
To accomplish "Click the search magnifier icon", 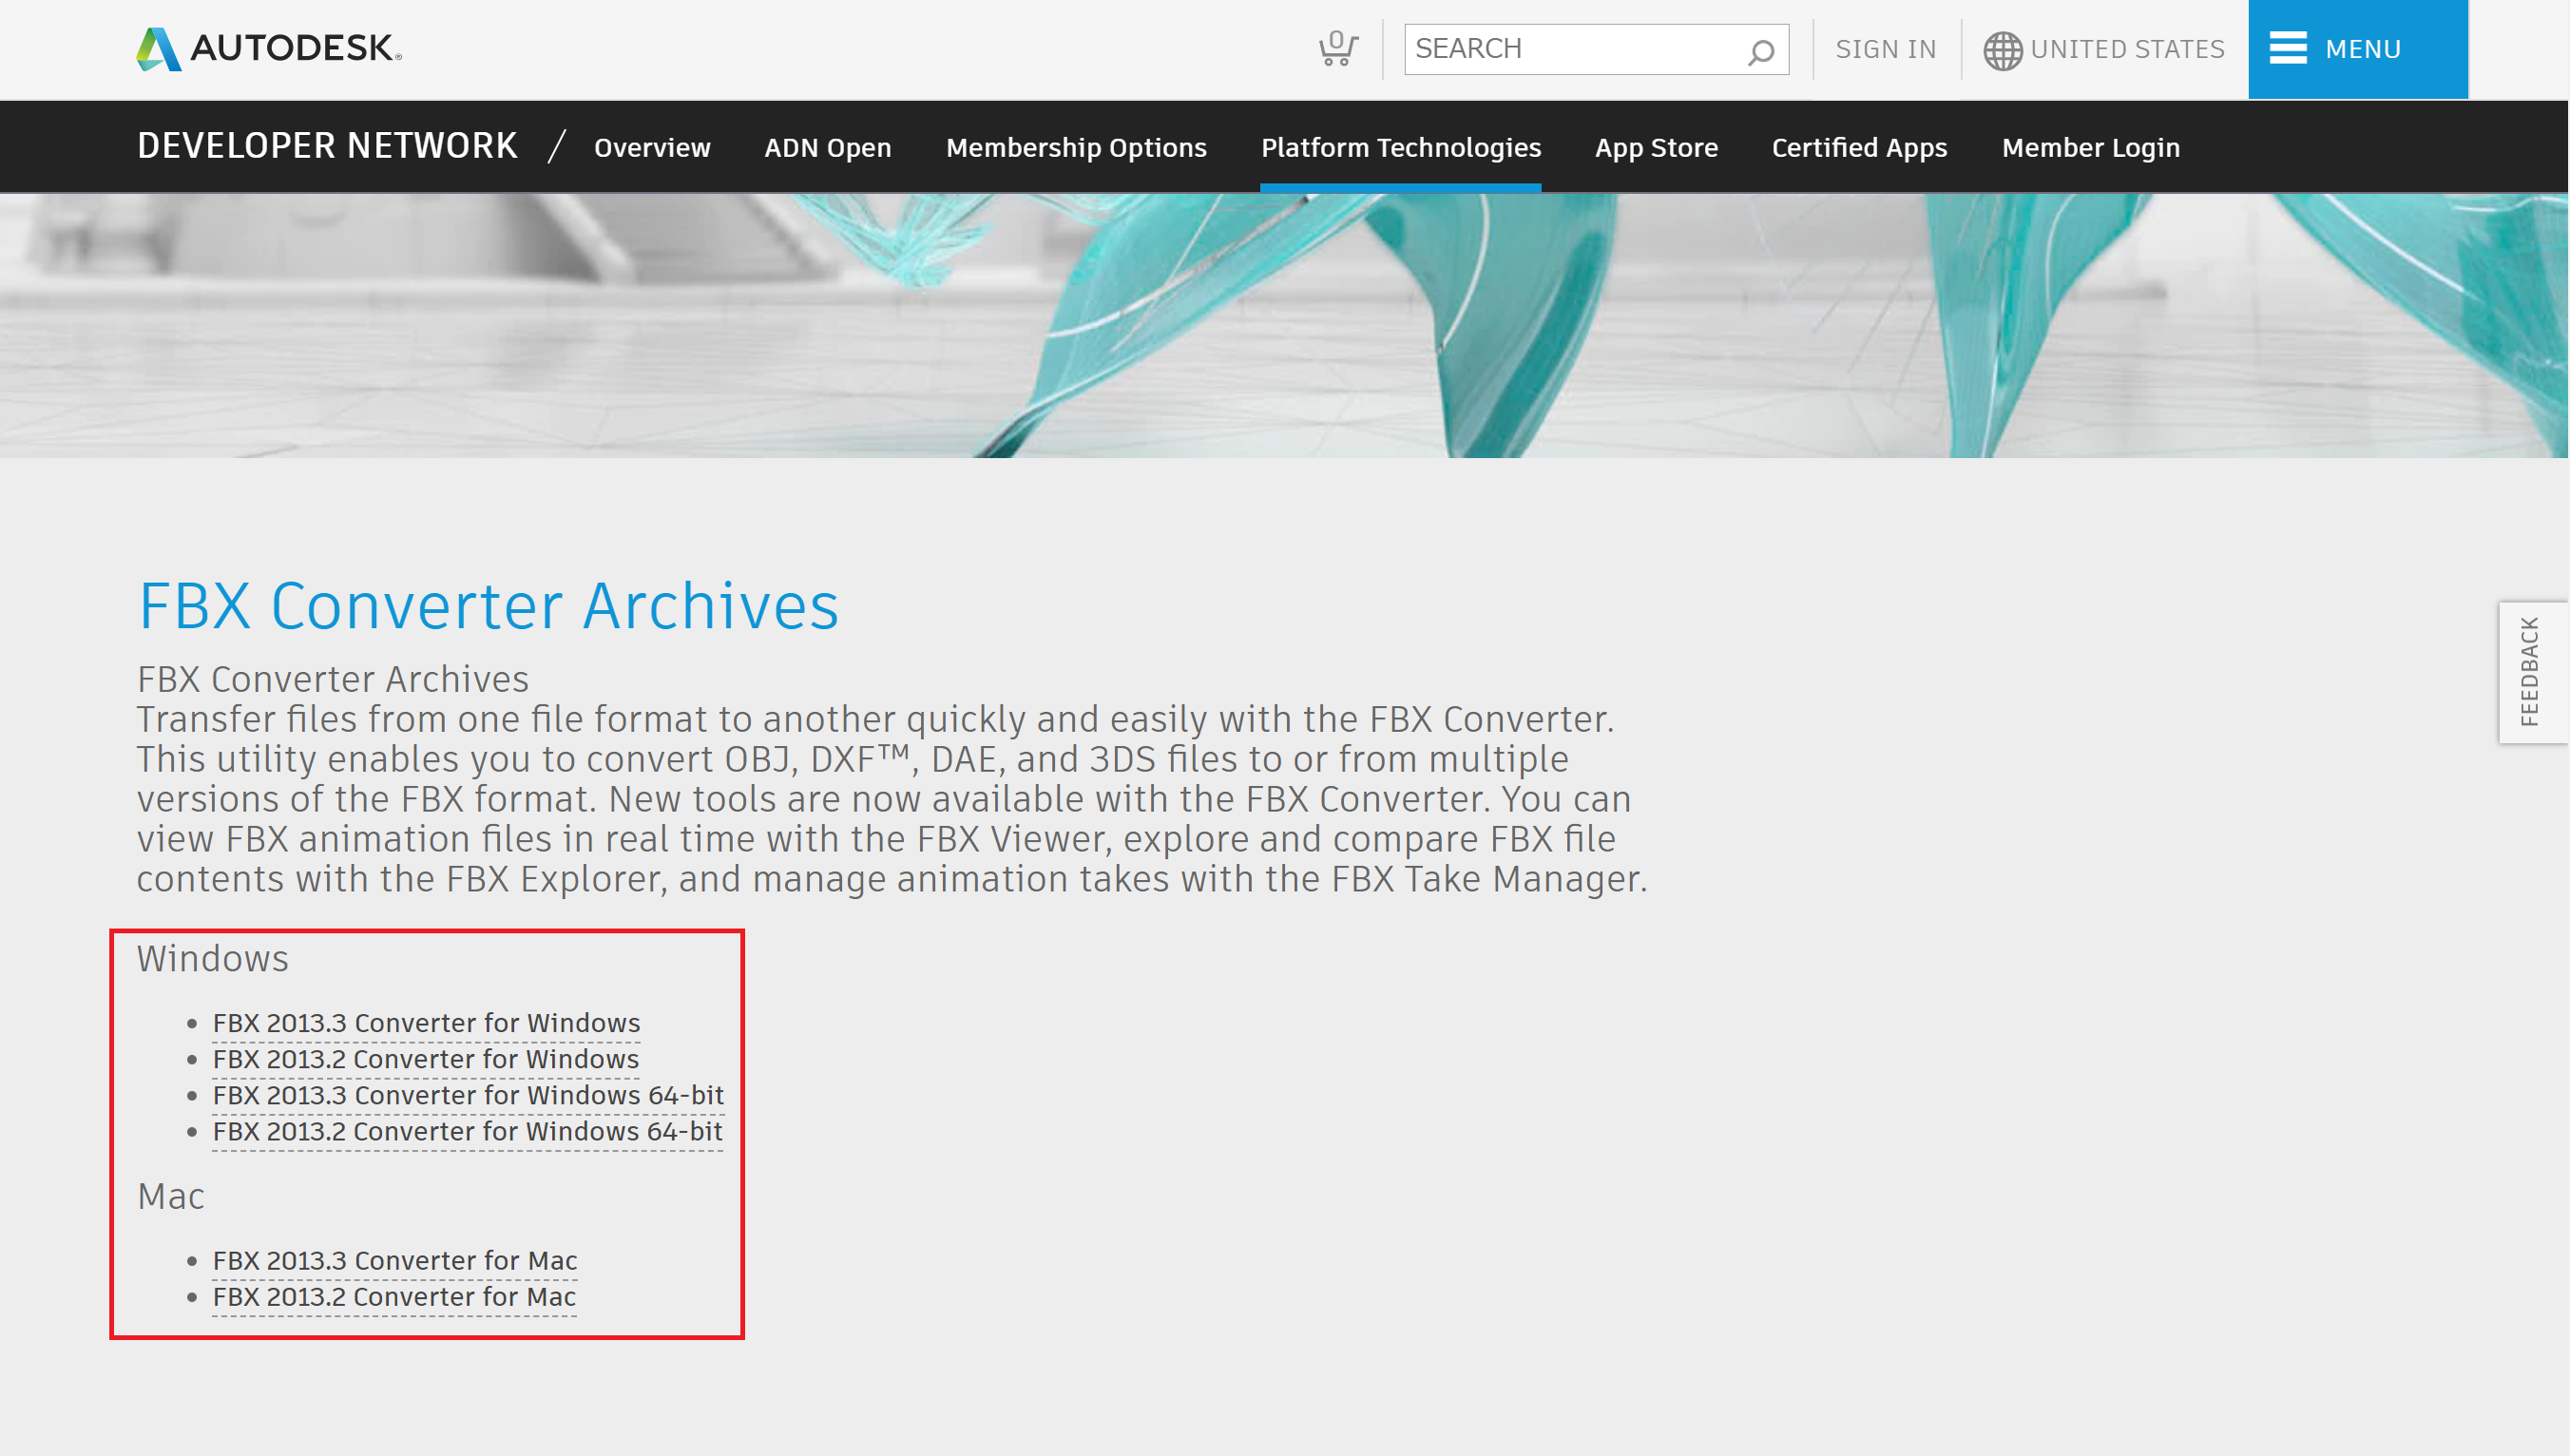I will point(1760,51).
